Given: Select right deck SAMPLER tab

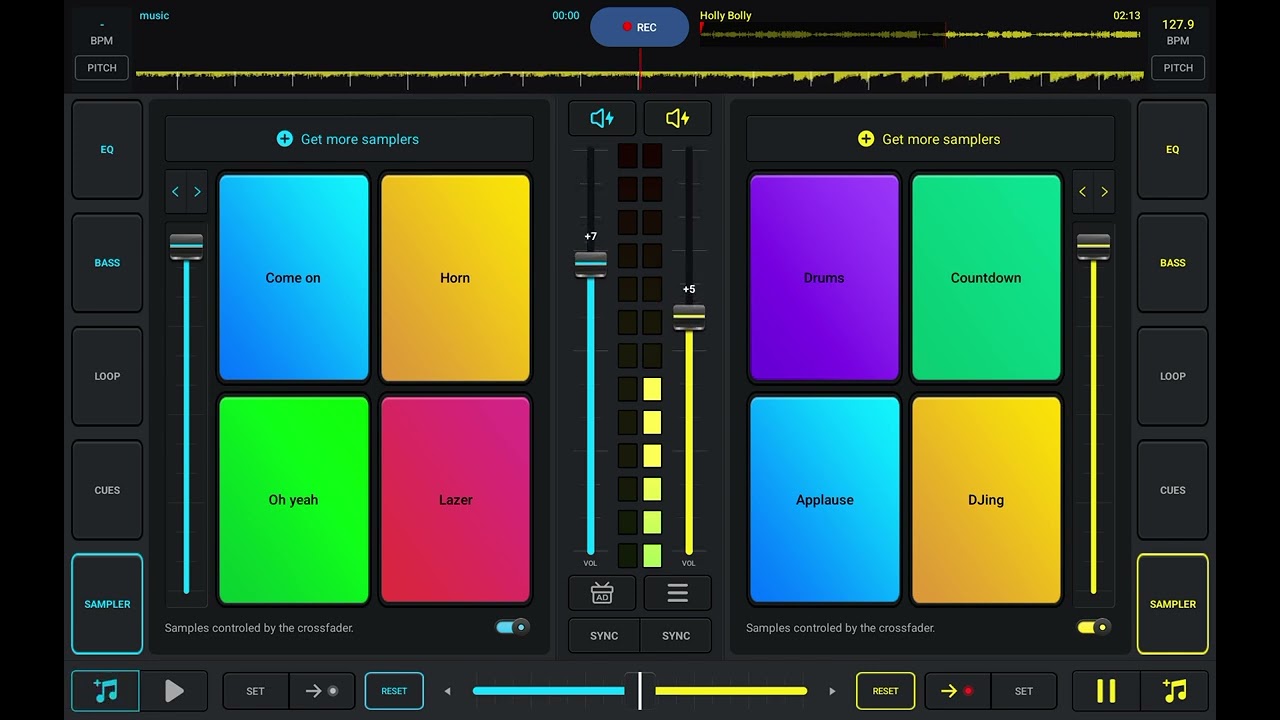Looking at the screenshot, I should pos(1173,604).
